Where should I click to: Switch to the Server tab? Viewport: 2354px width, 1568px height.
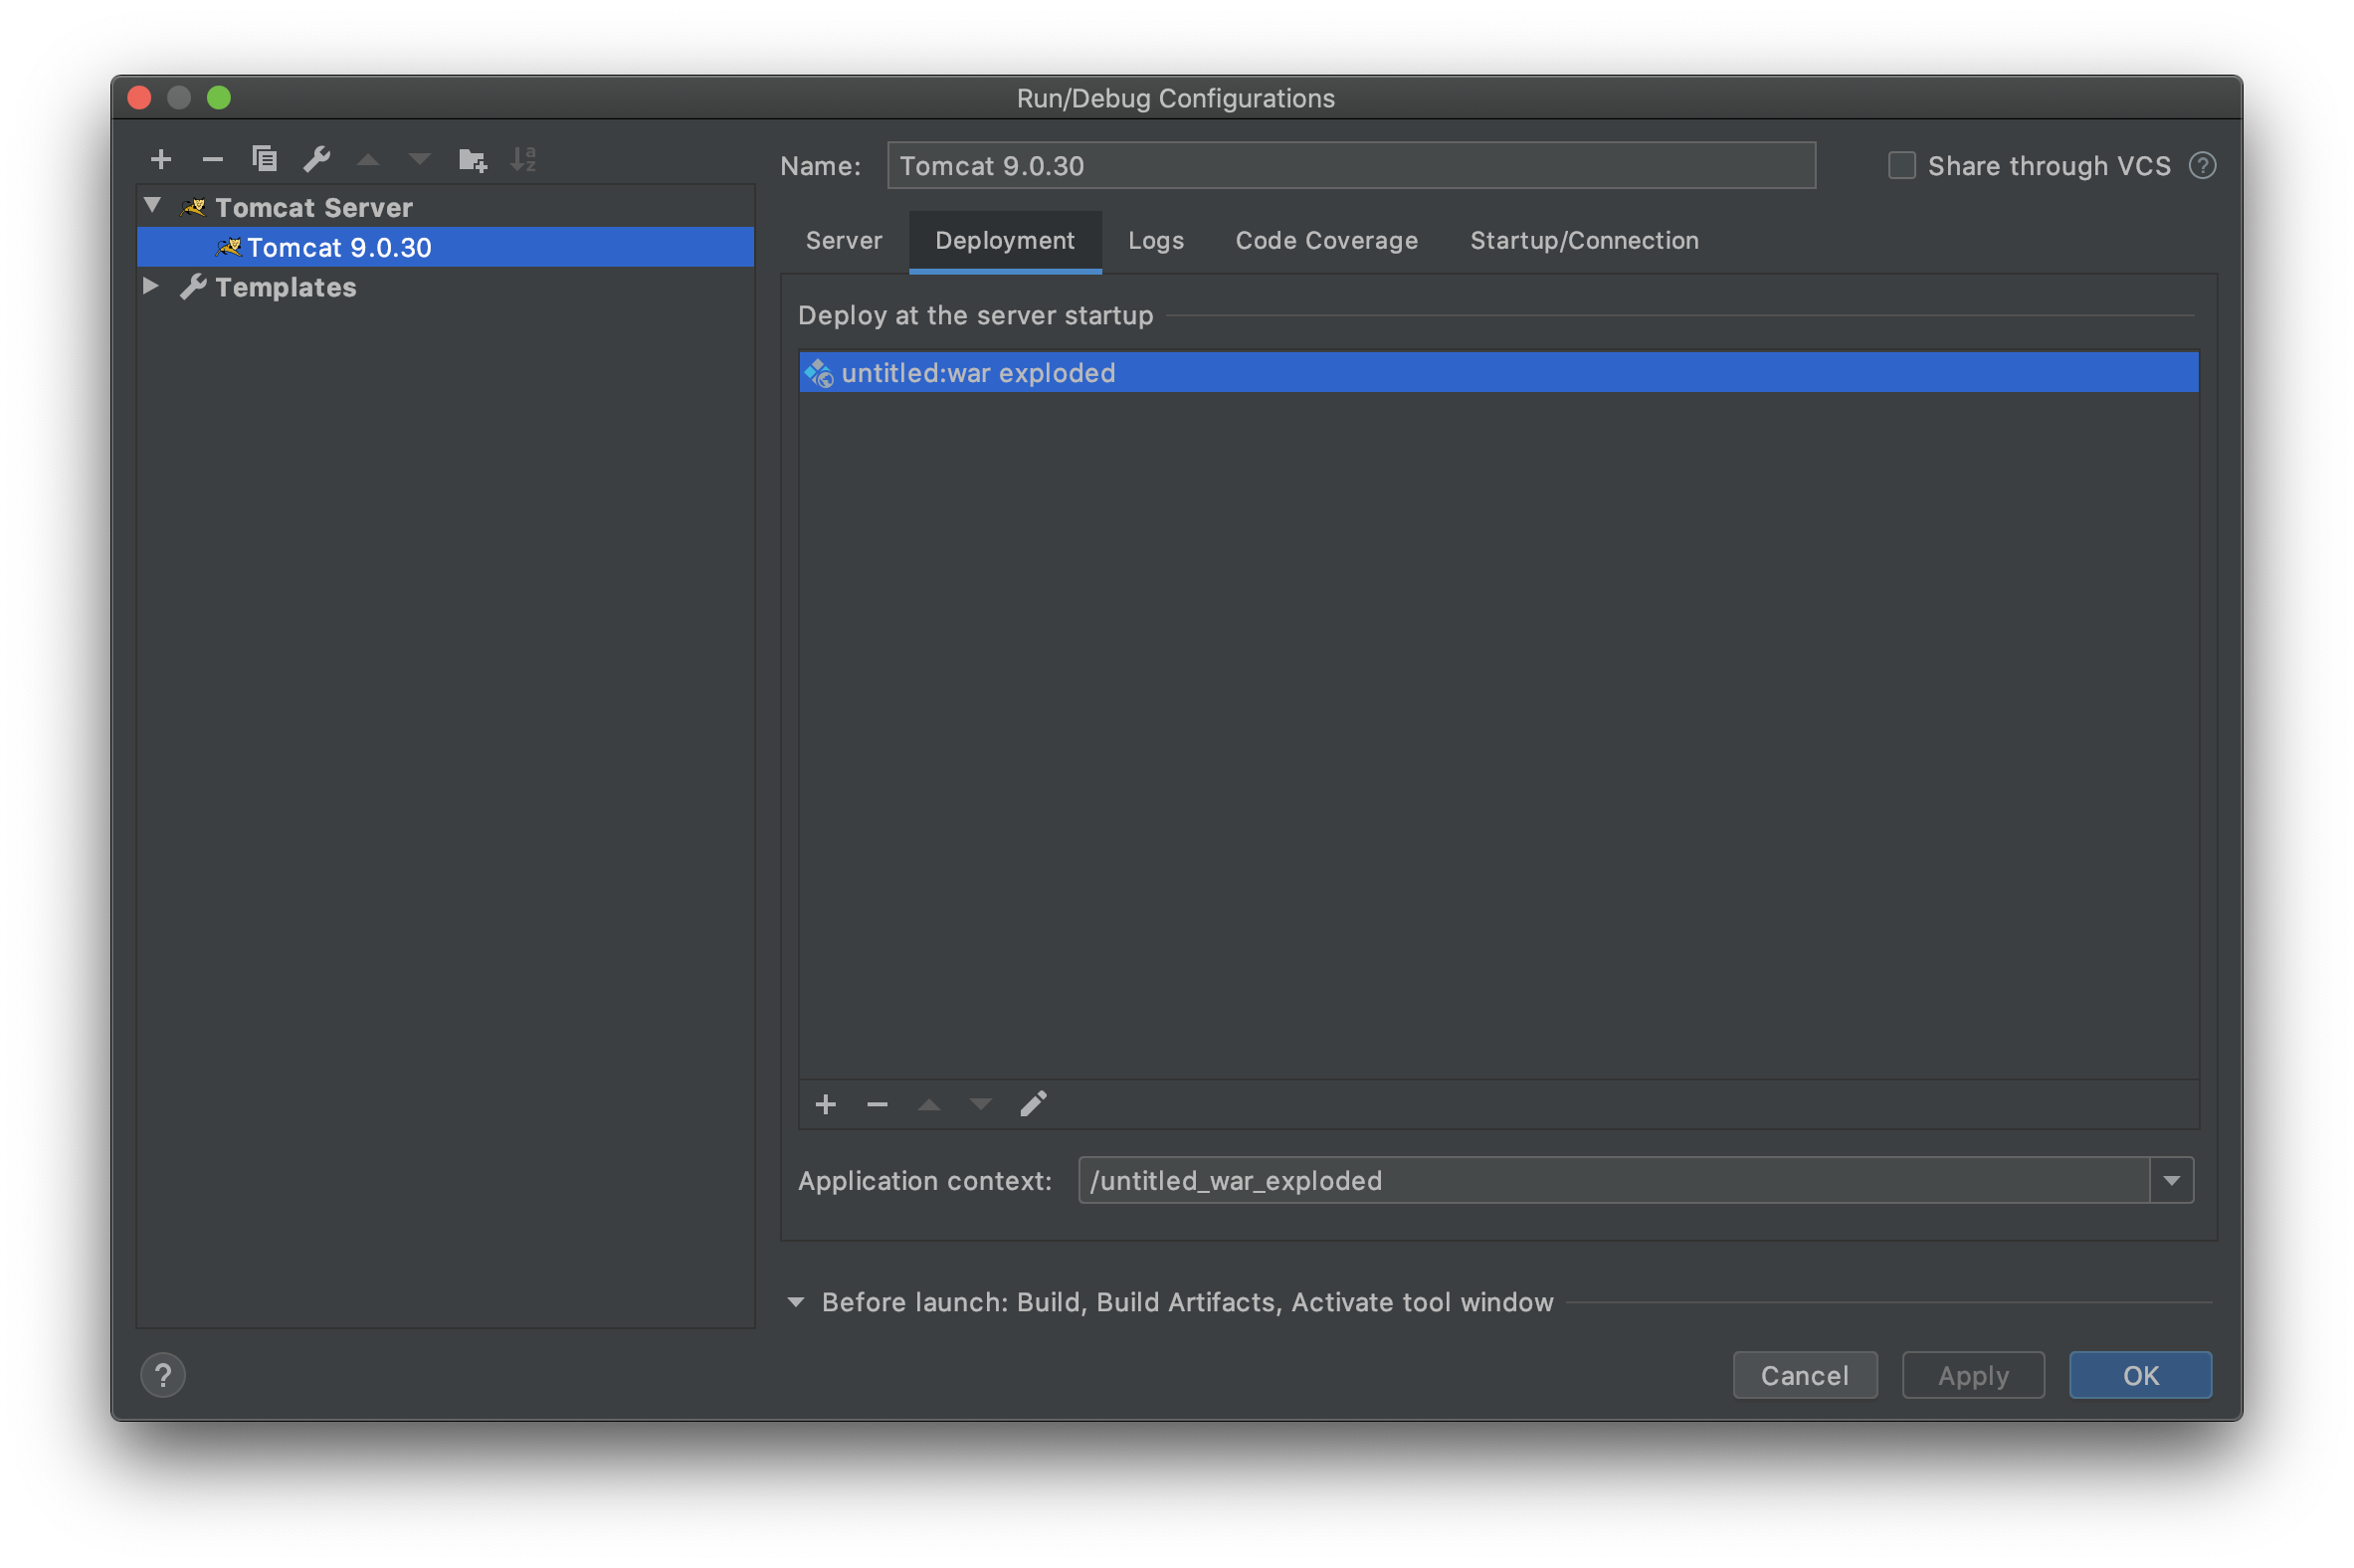point(843,241)
